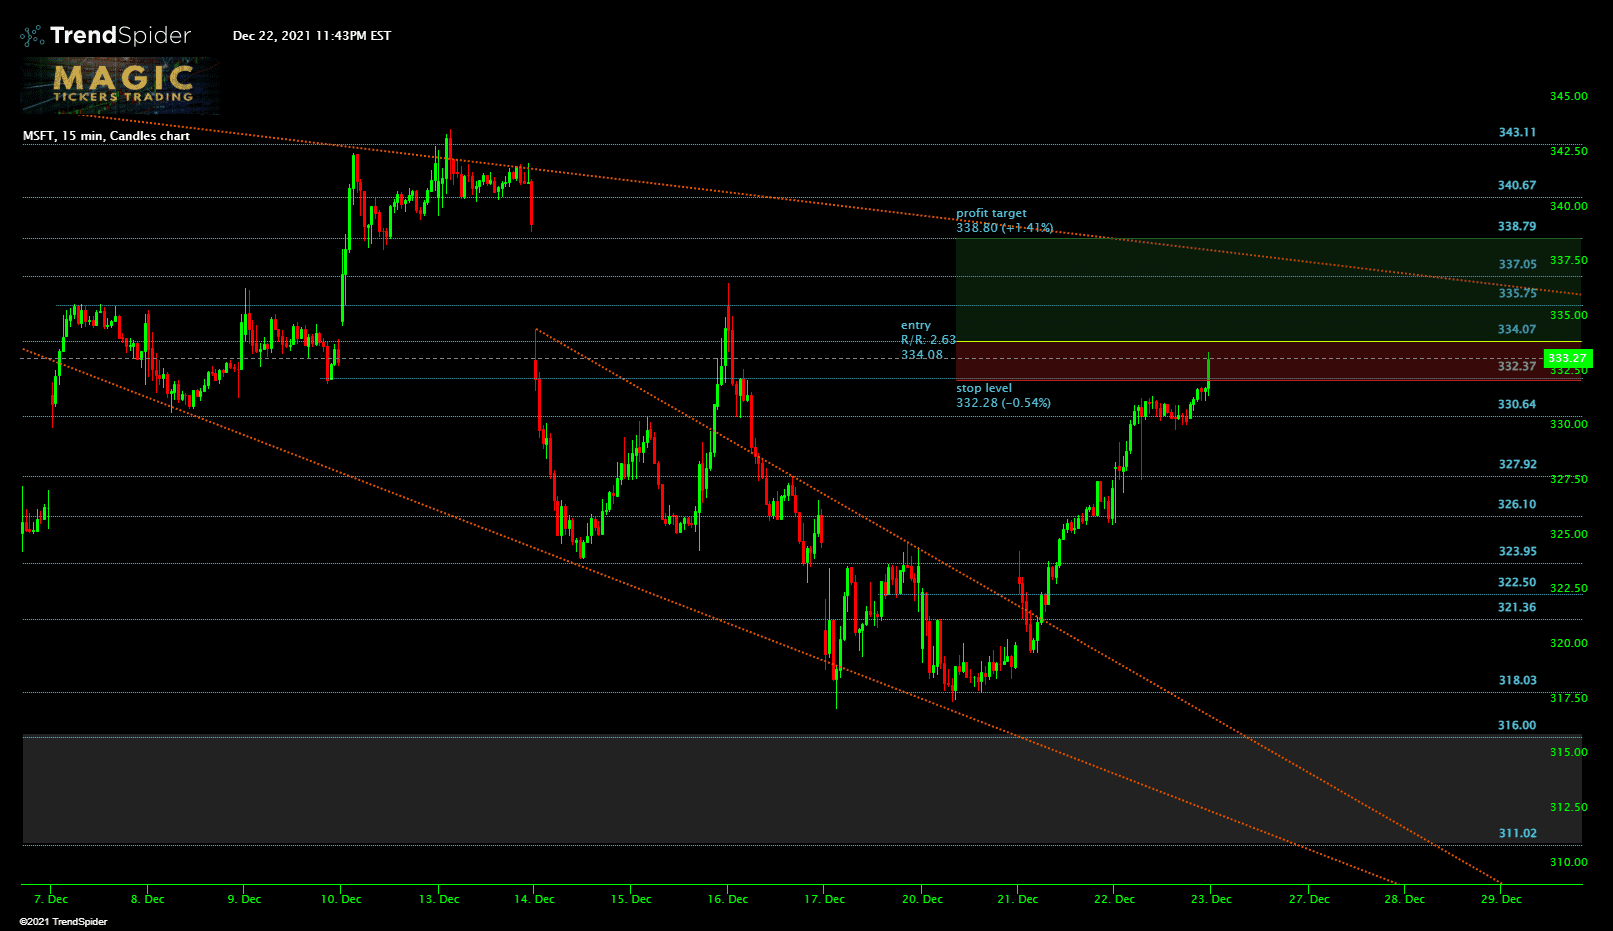Click the 15. Dec date label
This screenshot has width=1613, height=931.
[631, 899]
